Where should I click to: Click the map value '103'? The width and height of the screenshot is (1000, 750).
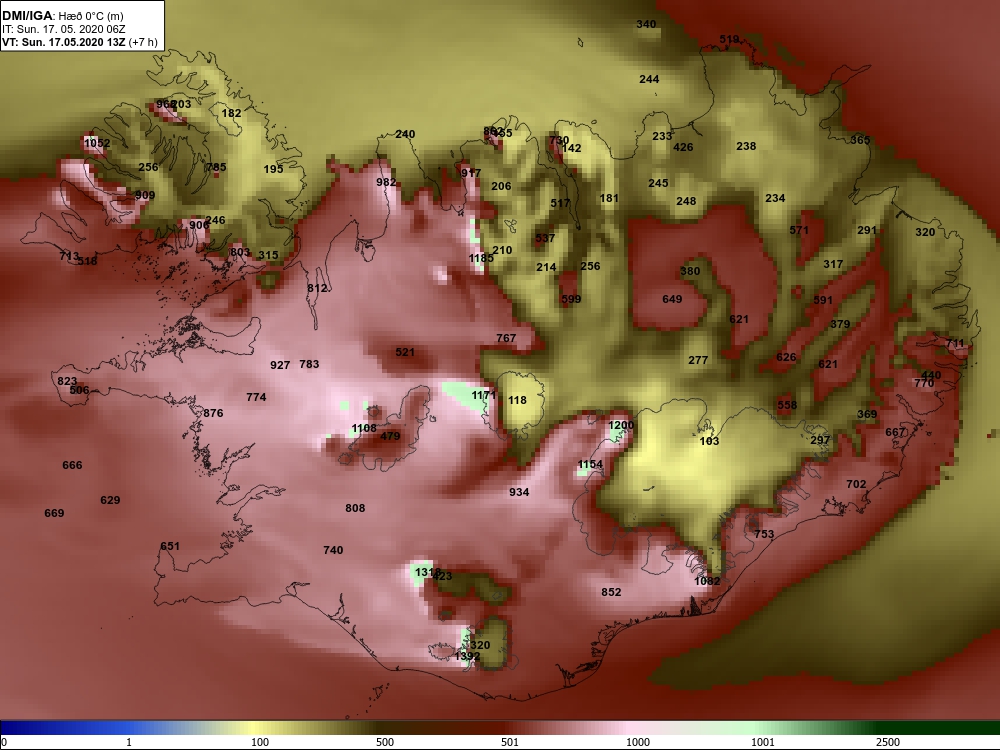[x=709, y=441]
